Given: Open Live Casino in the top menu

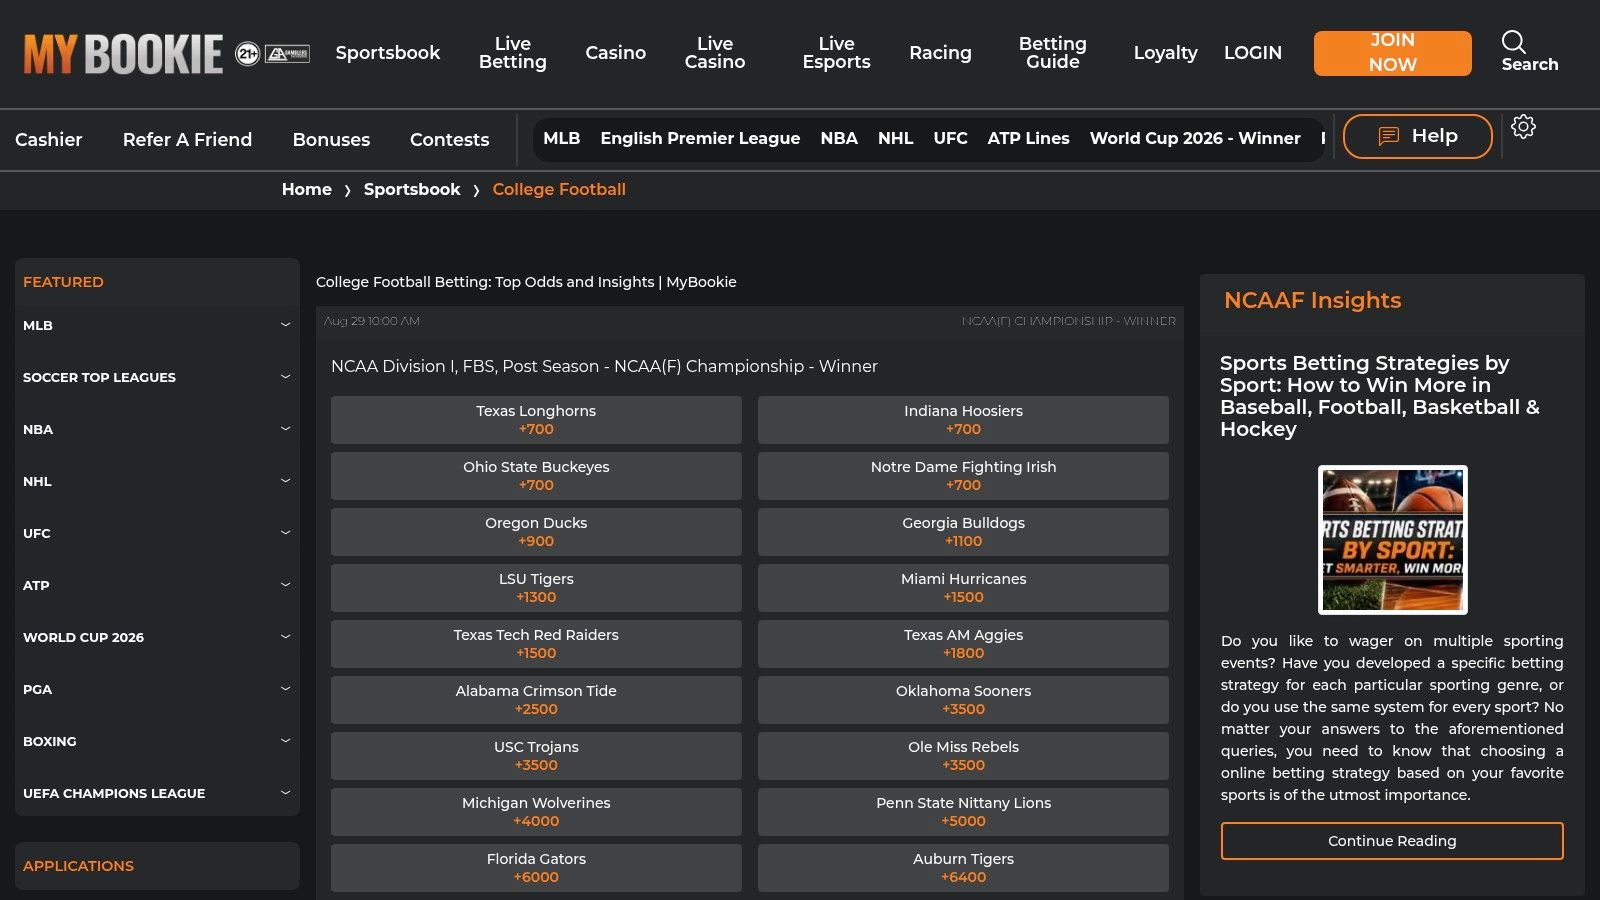Looking at the screenshot, I should pos(715,53).
